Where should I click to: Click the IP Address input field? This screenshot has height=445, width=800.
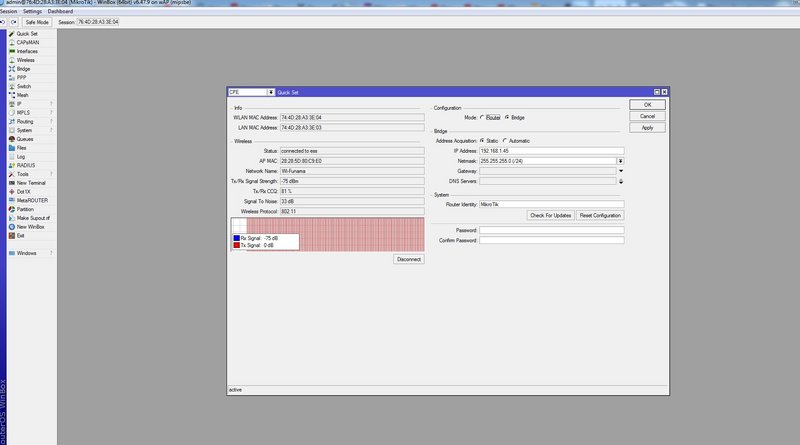(x=552, y=151)
